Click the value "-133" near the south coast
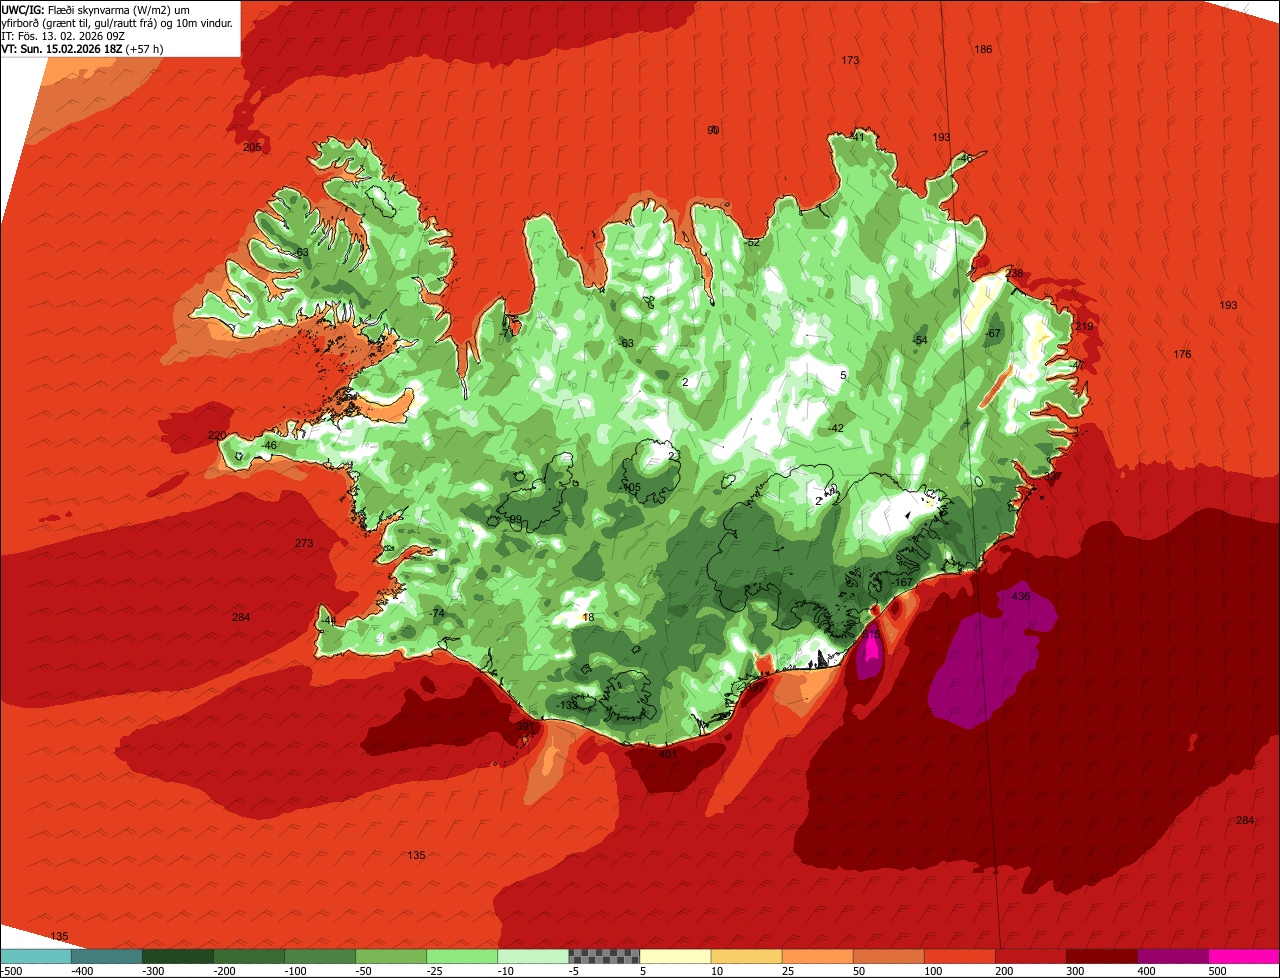The width and height of the screenshot is (1280, 978). click(569, 705)
